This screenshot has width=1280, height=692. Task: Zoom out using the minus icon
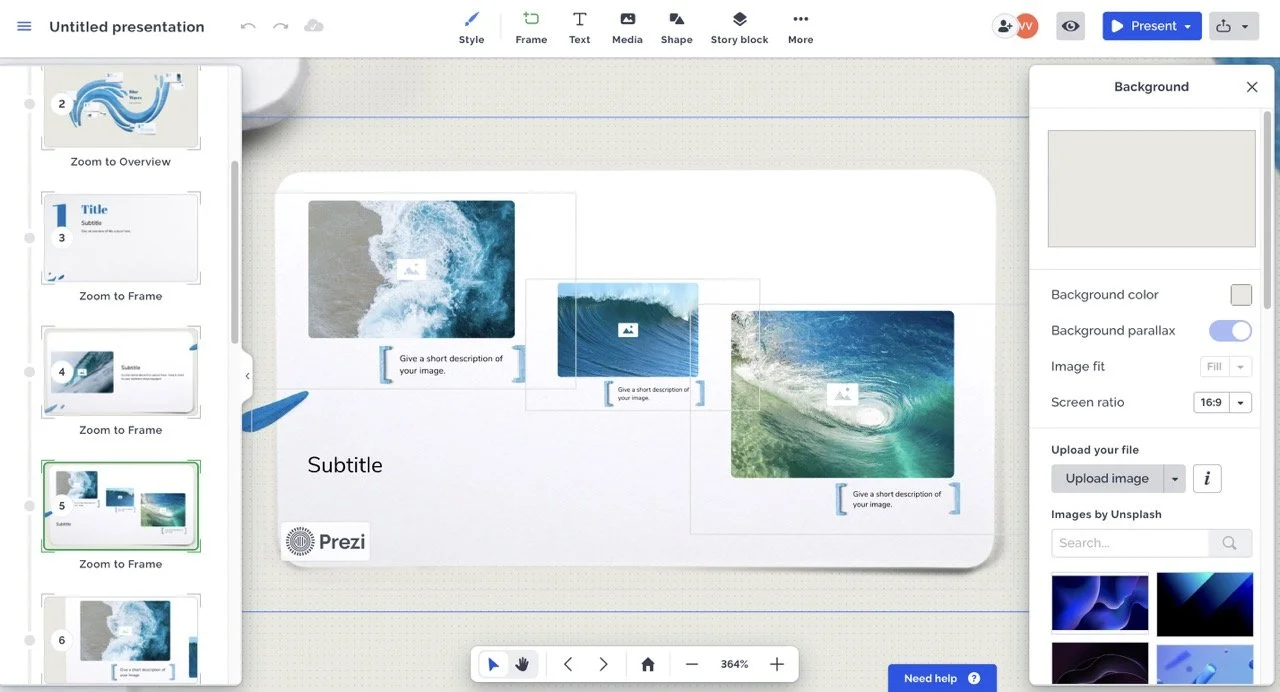point(691,663)
